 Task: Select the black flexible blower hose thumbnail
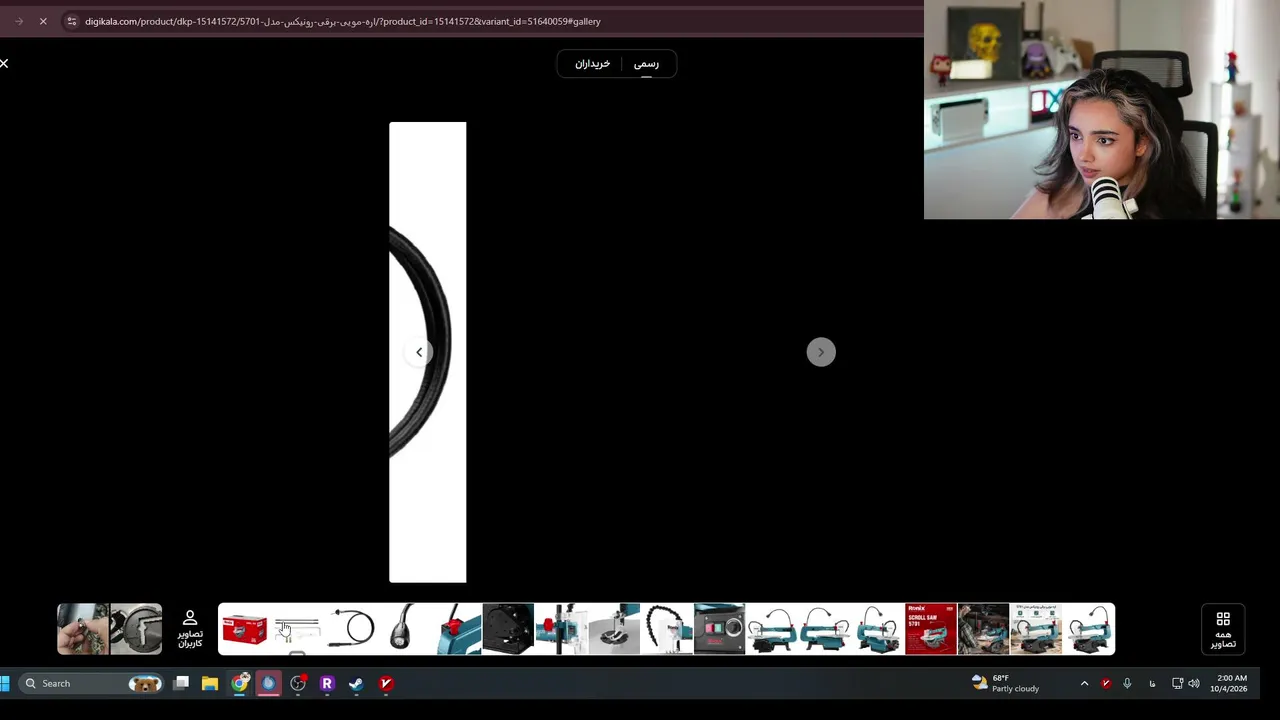point(667,629)
